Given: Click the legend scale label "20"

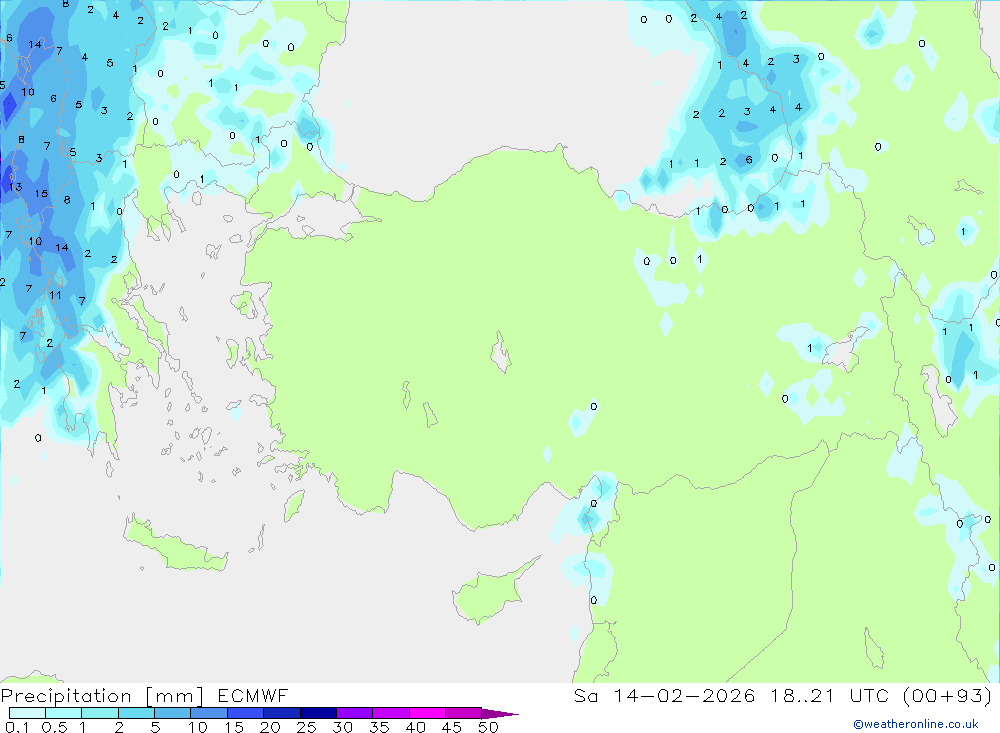Looking at the screenshot, I should [270, 727].
